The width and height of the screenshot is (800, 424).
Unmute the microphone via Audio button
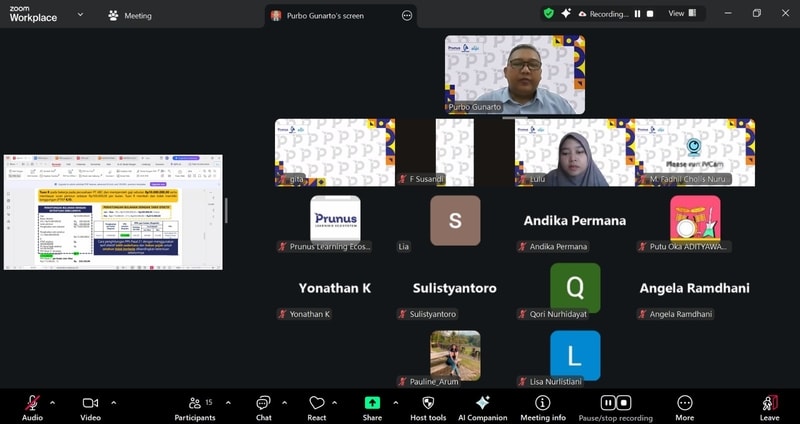pyautogui.click(x=32, y=403)
